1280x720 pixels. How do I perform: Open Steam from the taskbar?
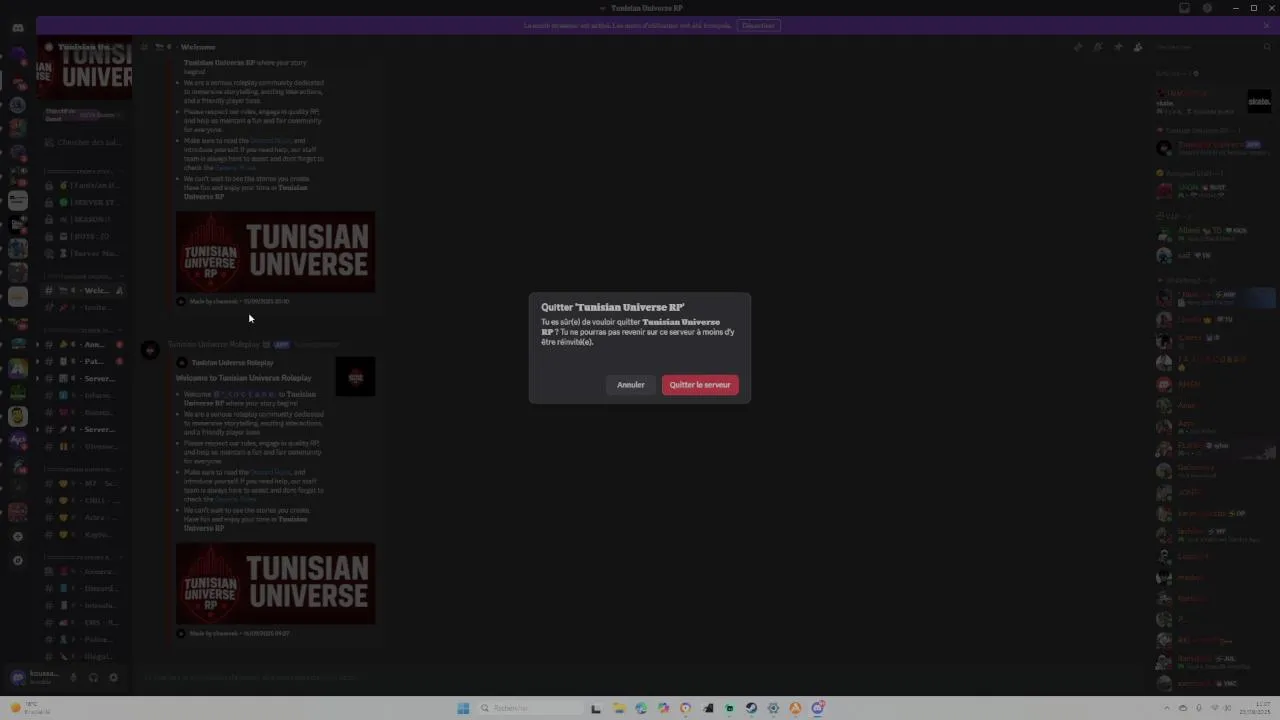pos(751,708)
